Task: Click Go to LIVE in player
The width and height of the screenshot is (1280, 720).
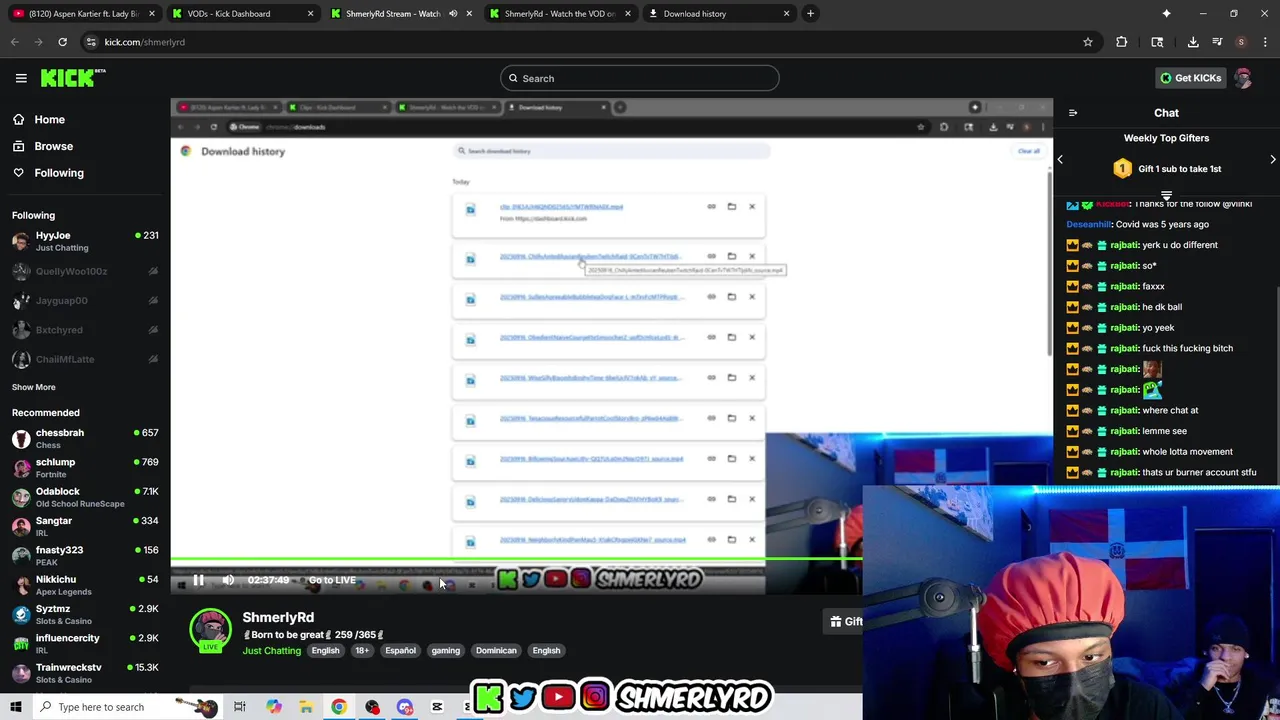Action: (x=332, y=580)
